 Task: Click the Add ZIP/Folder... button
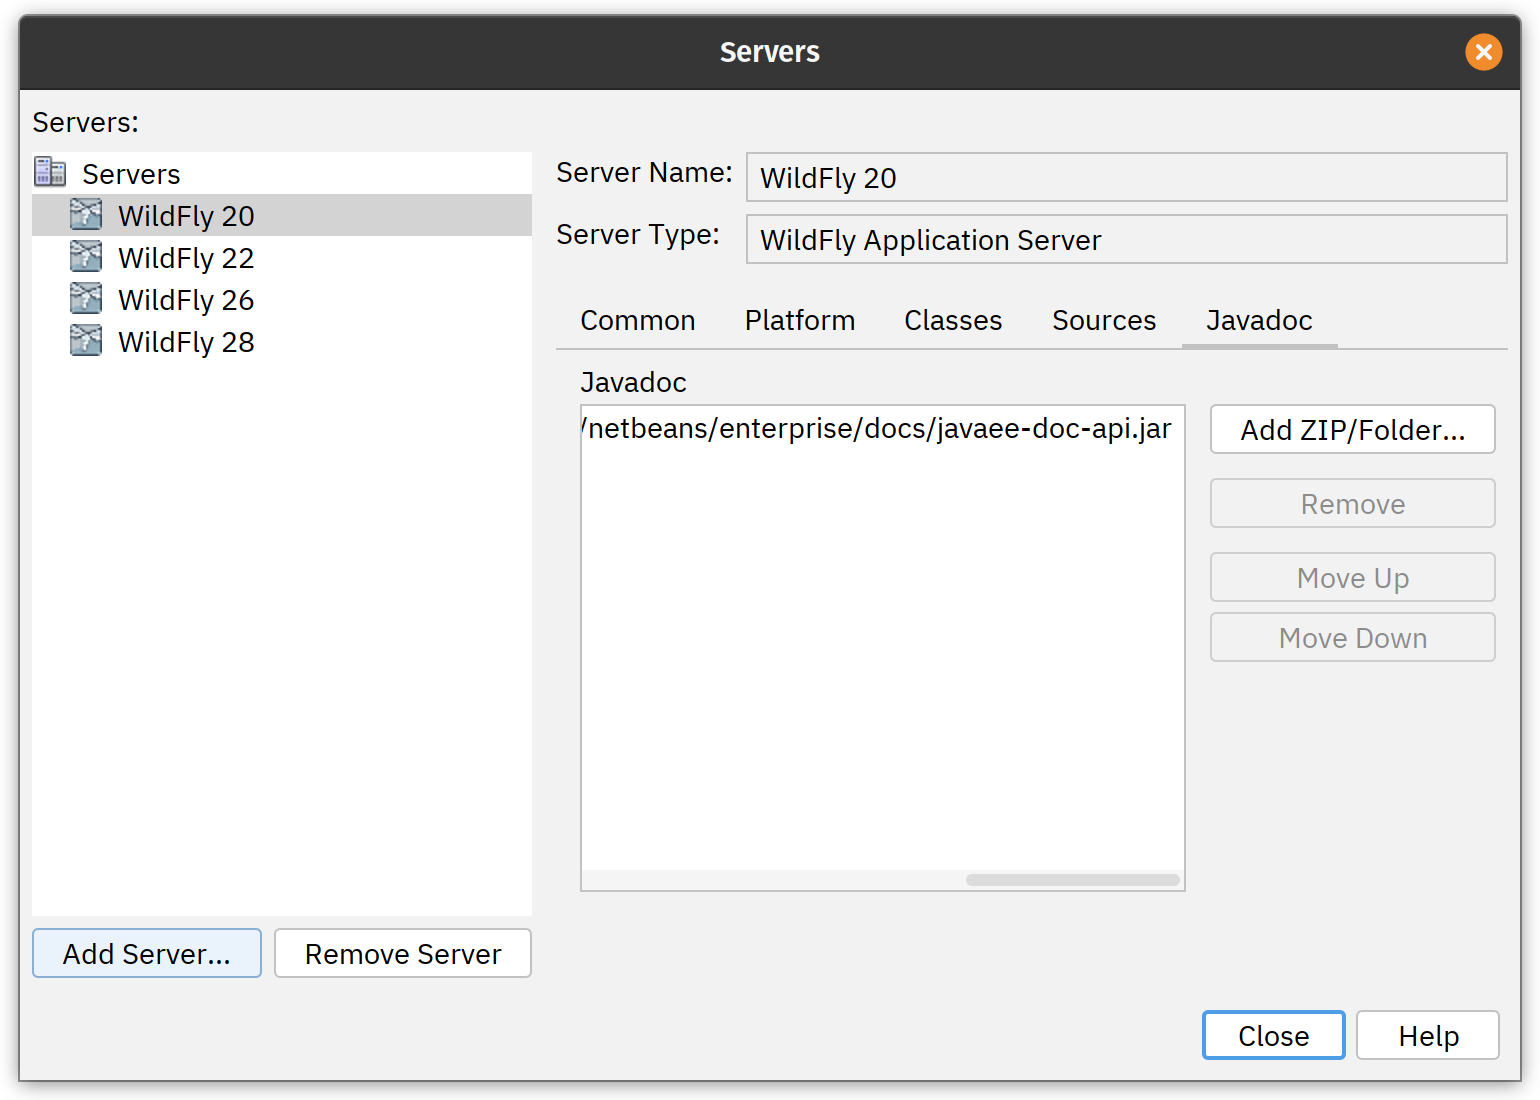click(1353, 429)
